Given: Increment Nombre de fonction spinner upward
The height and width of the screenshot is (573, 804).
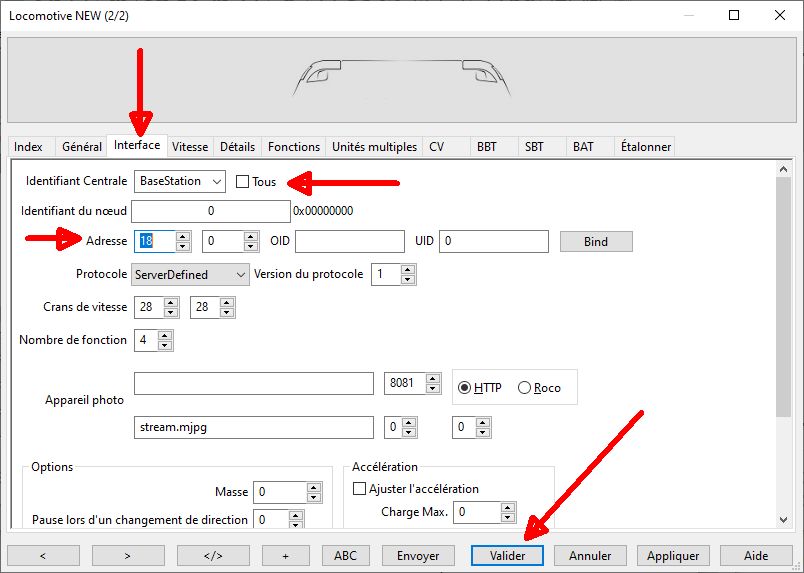Looking at the screenshot, I should tap(165, 335).
